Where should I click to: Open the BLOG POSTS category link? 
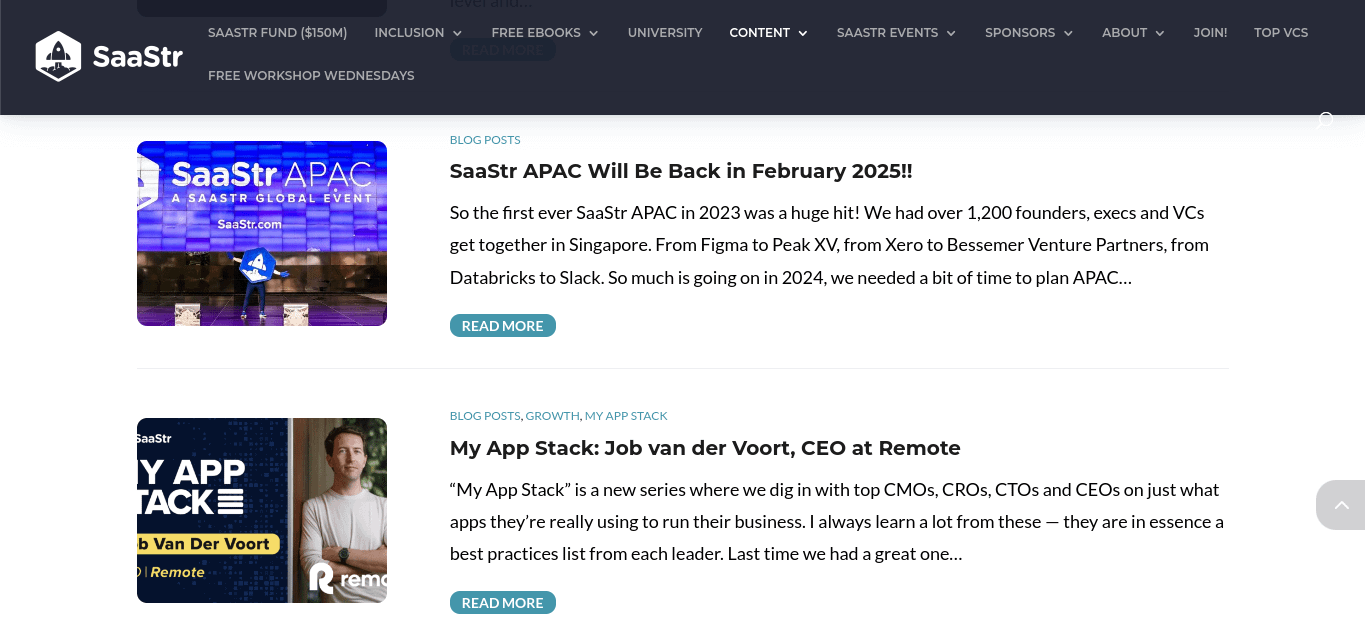485,139
